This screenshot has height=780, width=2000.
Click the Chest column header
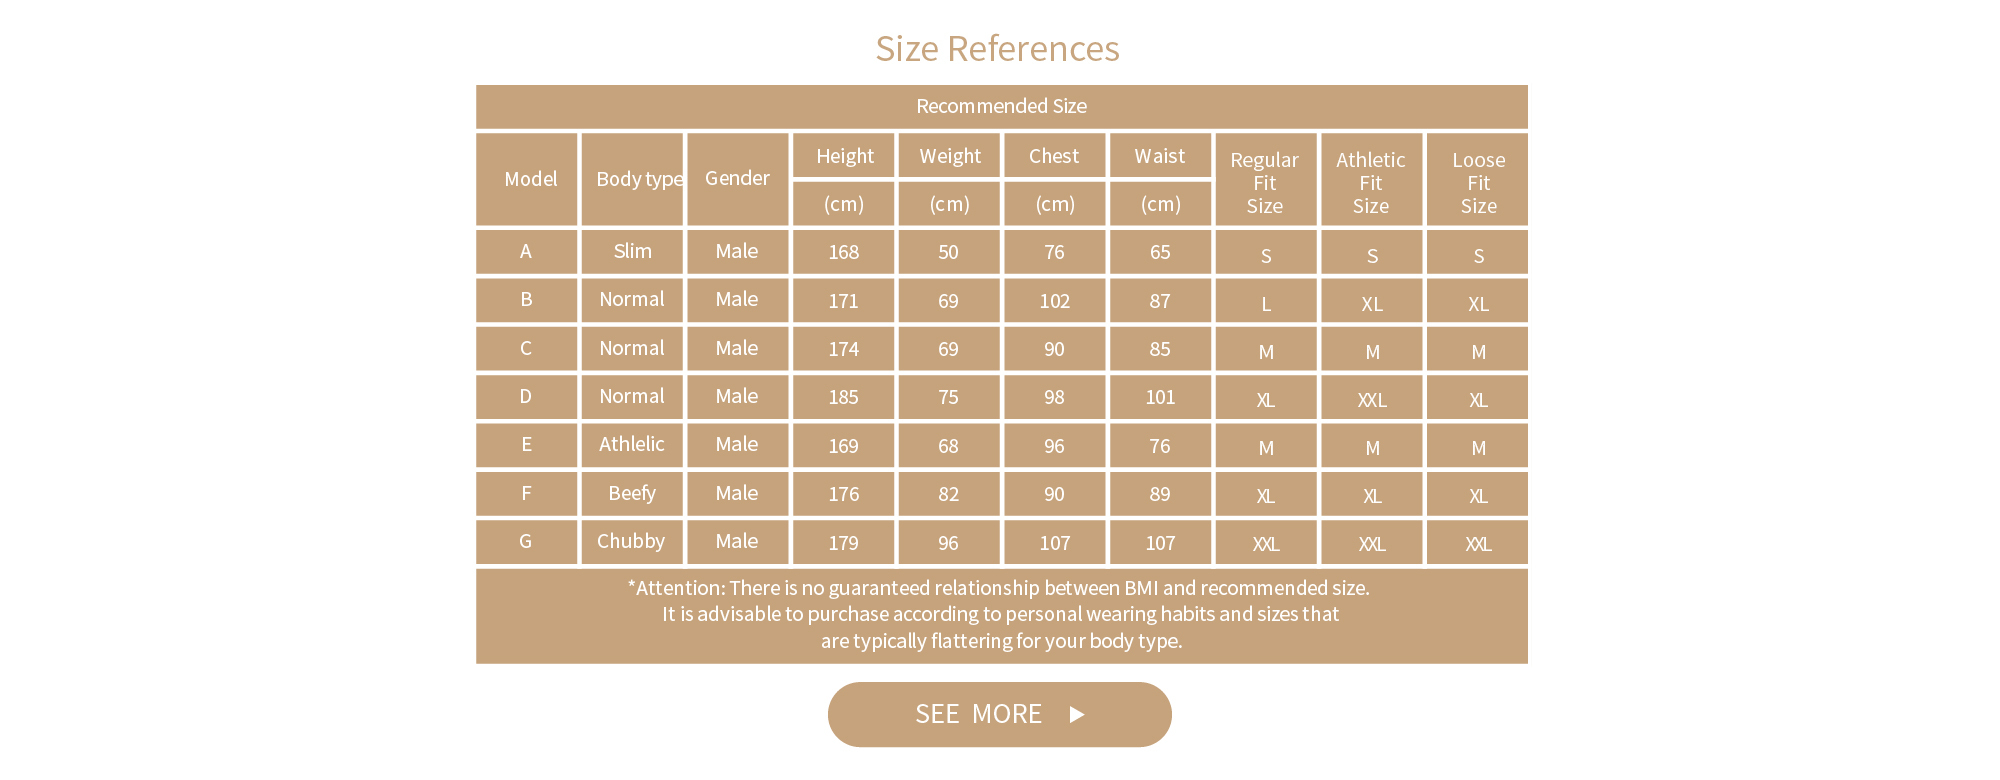pyautogui.click(x=1054, y=156)
